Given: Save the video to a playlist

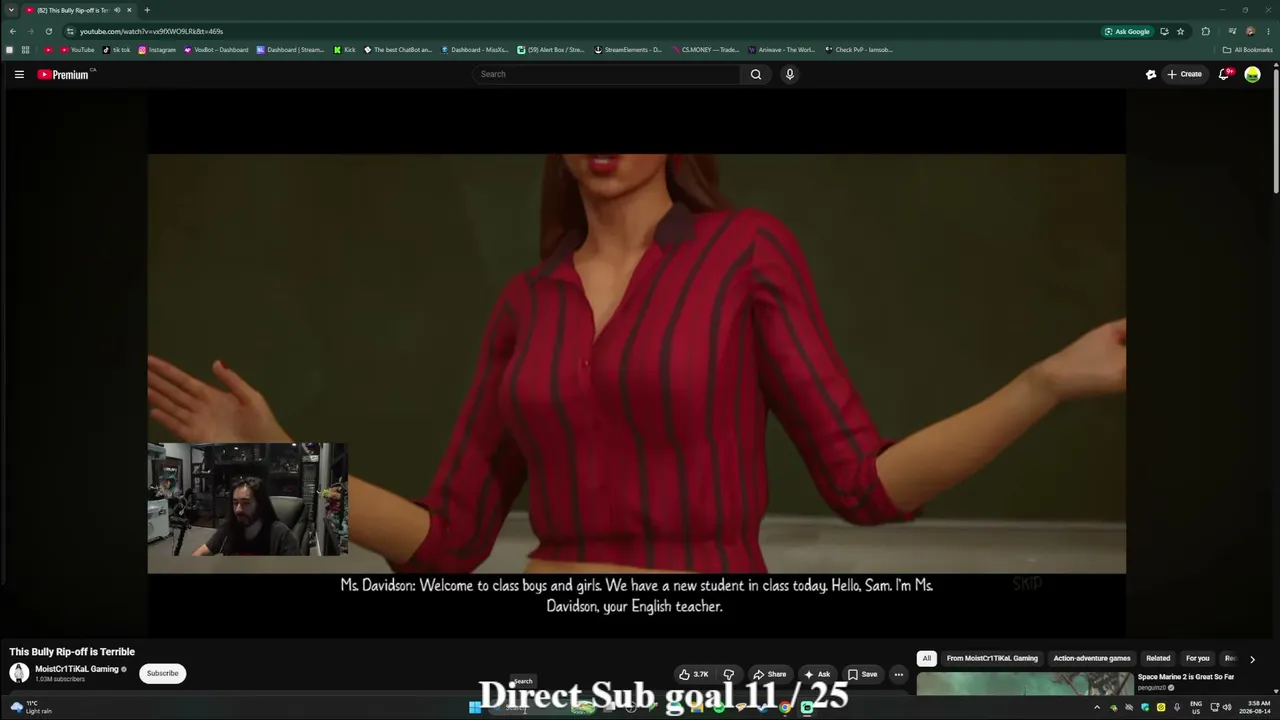Looking at the screenshot, I should (862, 674).
